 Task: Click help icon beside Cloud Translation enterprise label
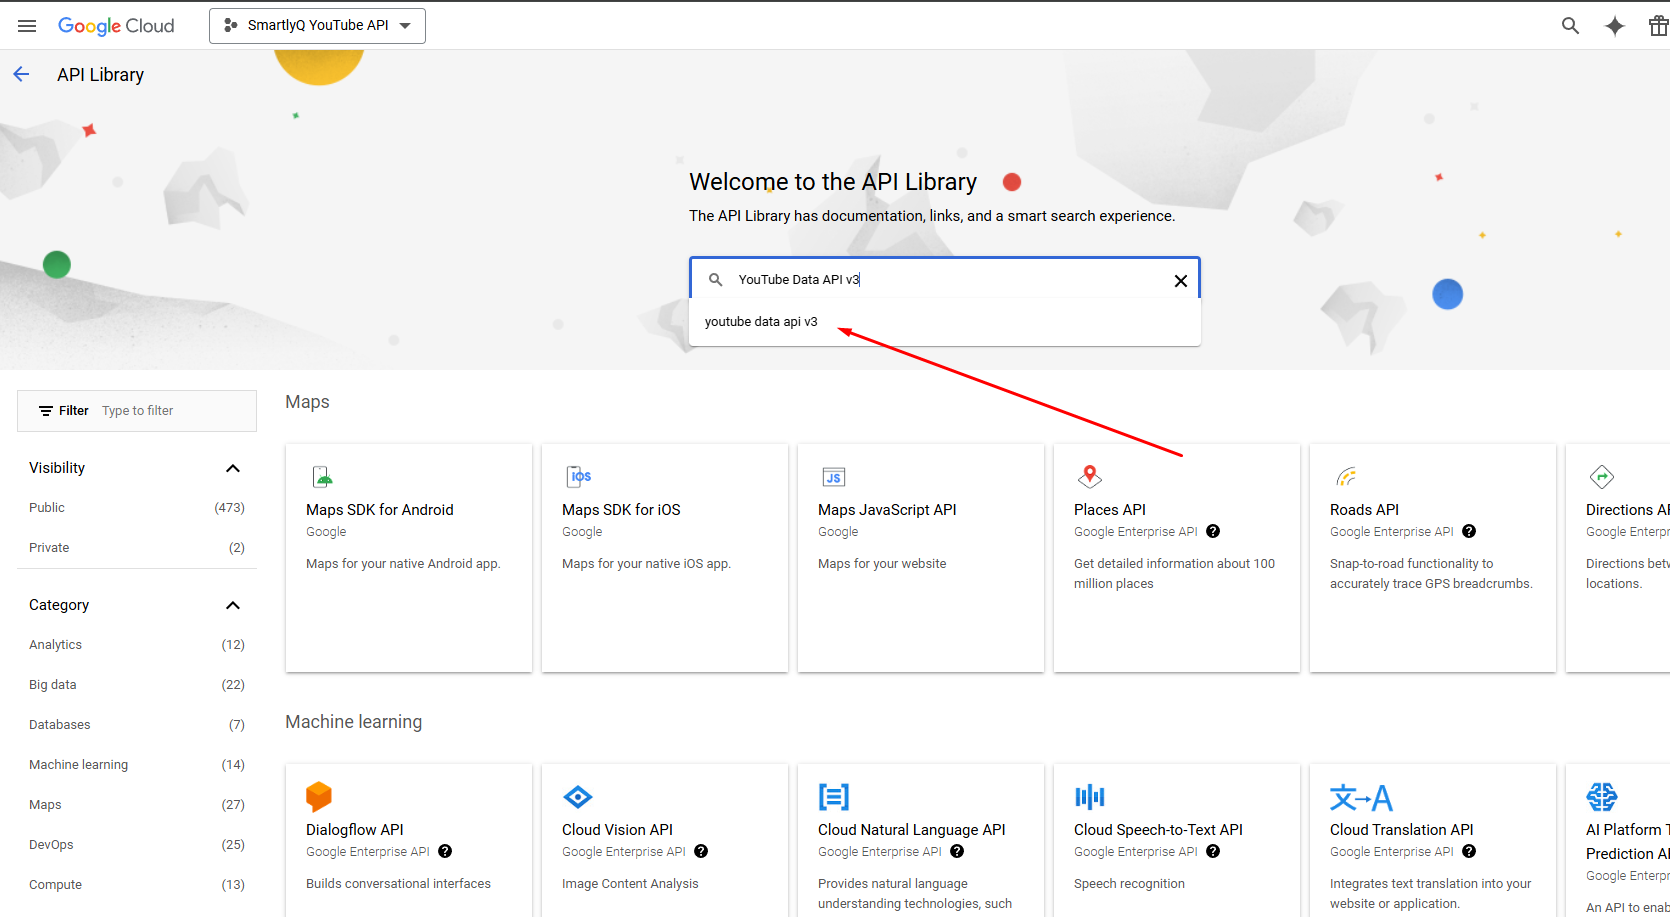[1469, 851]
